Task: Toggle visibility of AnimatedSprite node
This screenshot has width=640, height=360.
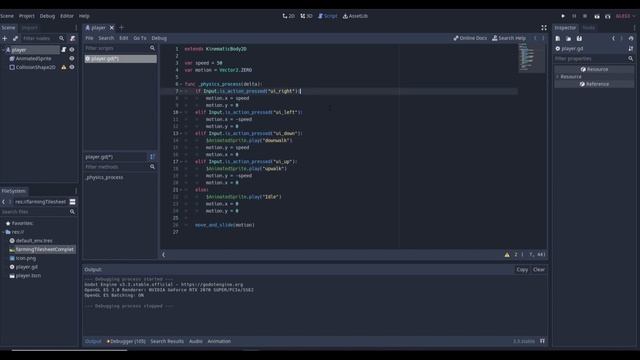Action: click(72, 59)
